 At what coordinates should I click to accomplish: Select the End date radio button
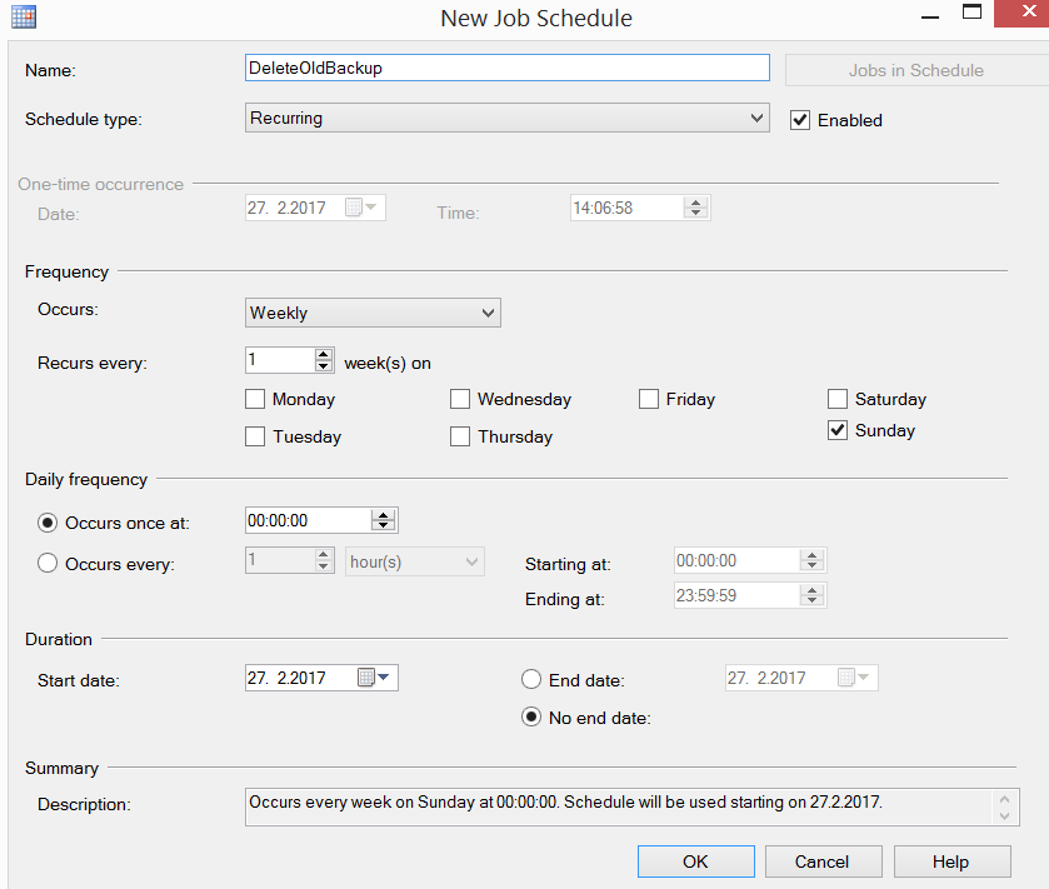pyautogui.click(x=531, y=680)
